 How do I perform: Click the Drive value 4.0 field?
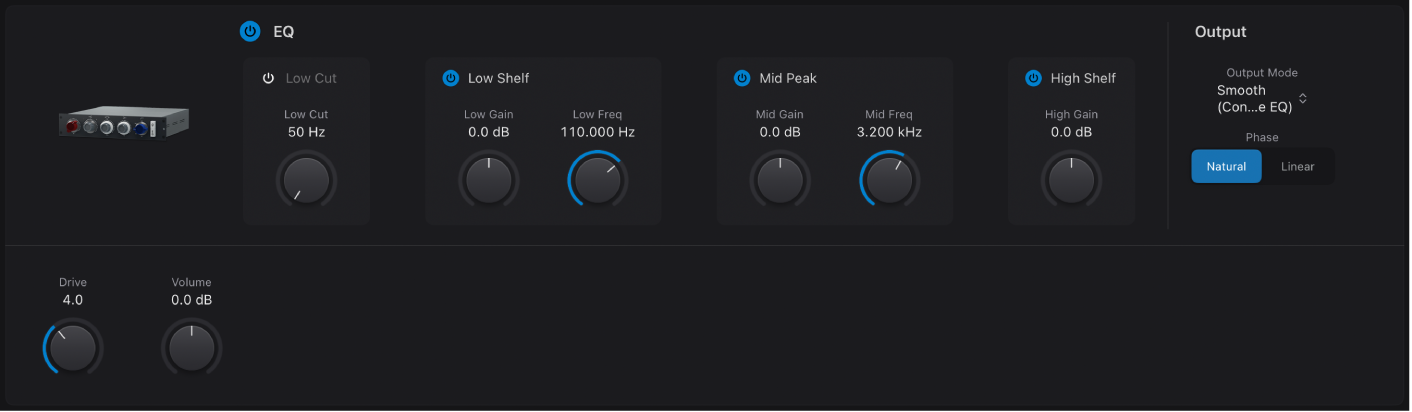point(73,300)
